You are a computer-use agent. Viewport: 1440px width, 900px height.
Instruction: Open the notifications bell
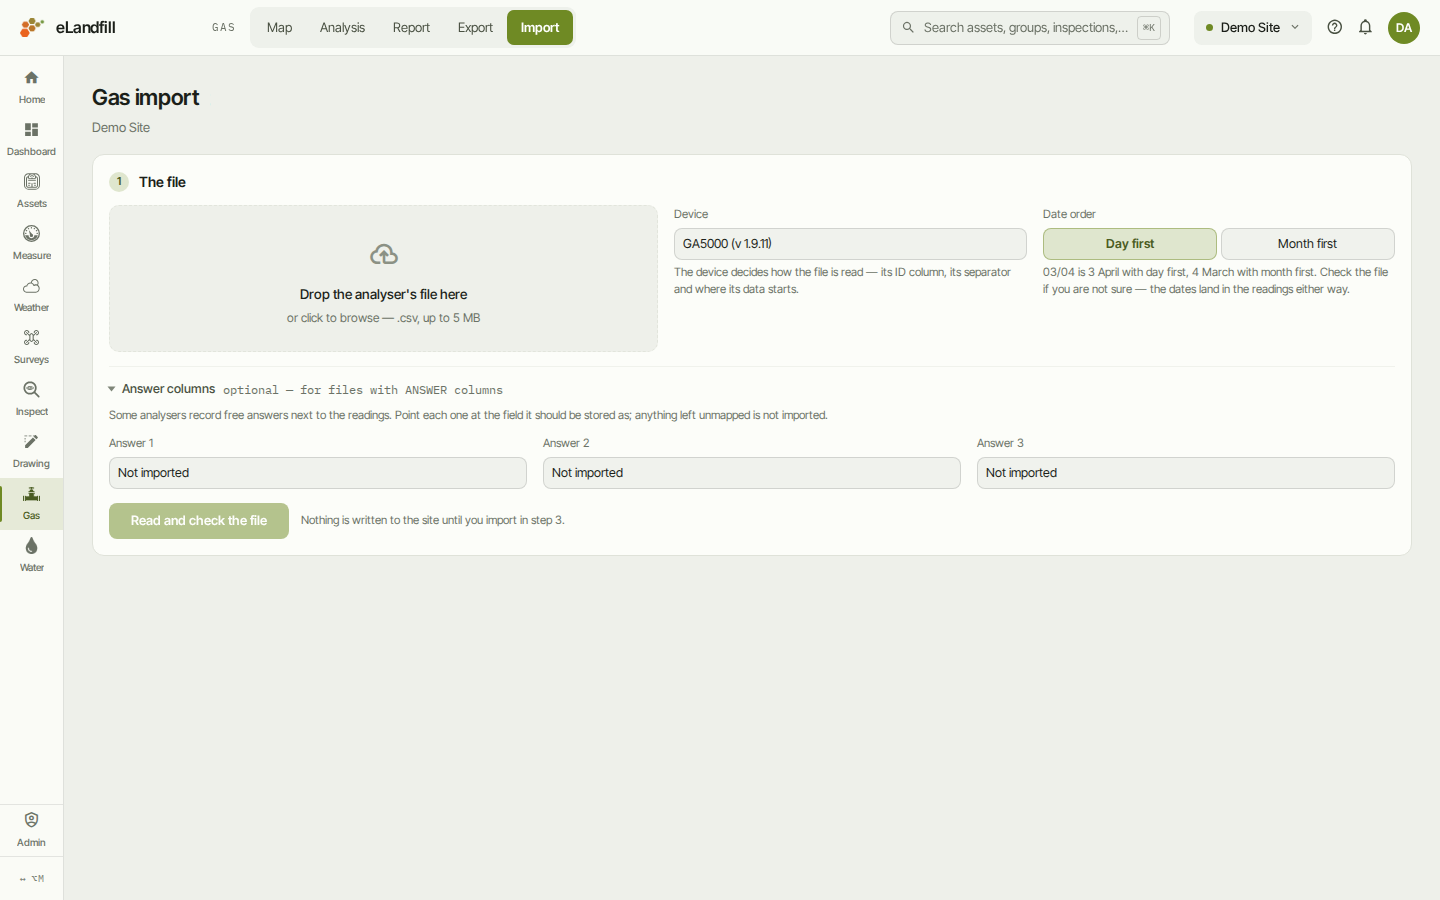coord(1365,28)
